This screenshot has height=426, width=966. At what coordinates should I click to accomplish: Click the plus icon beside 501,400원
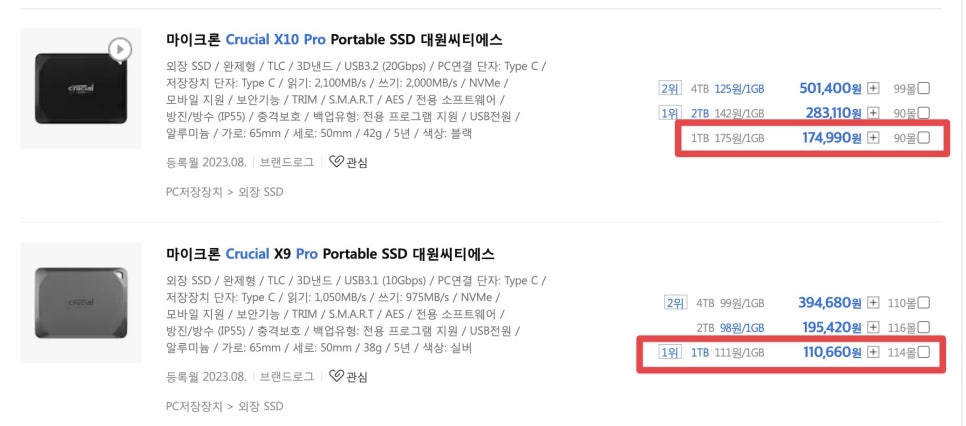coord(873,88)
